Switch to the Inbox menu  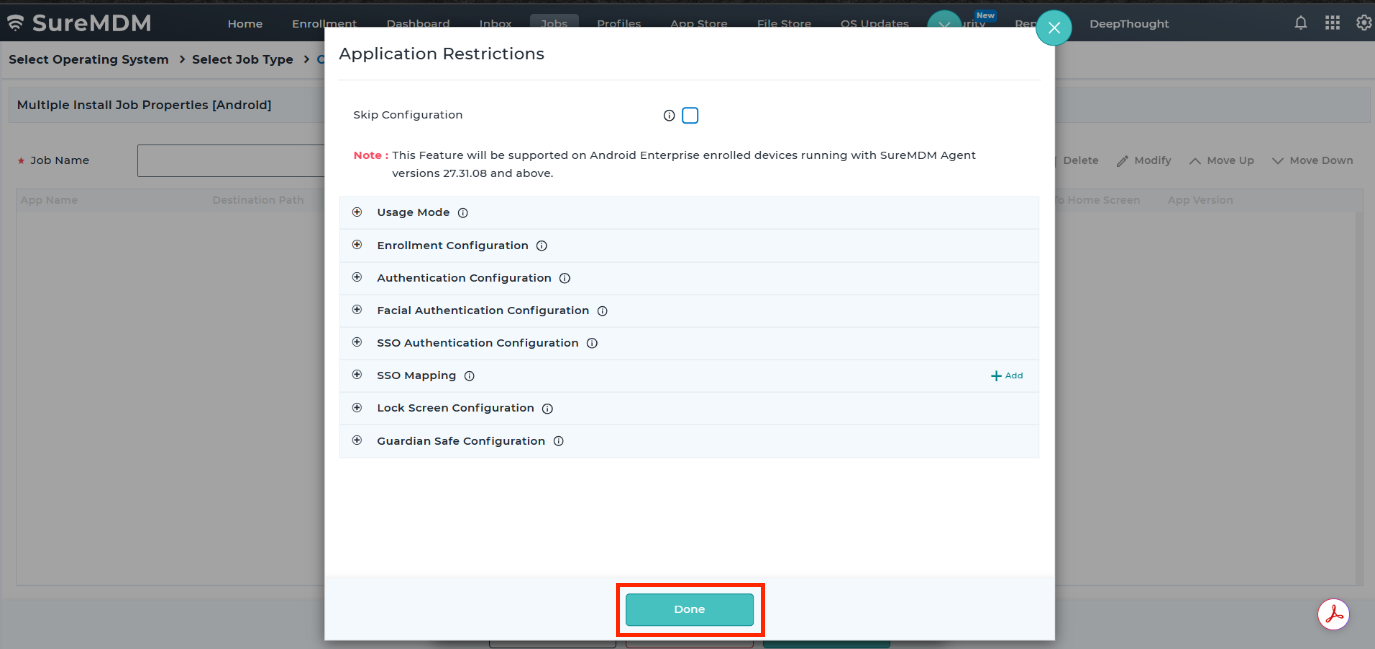pos(495,24)
